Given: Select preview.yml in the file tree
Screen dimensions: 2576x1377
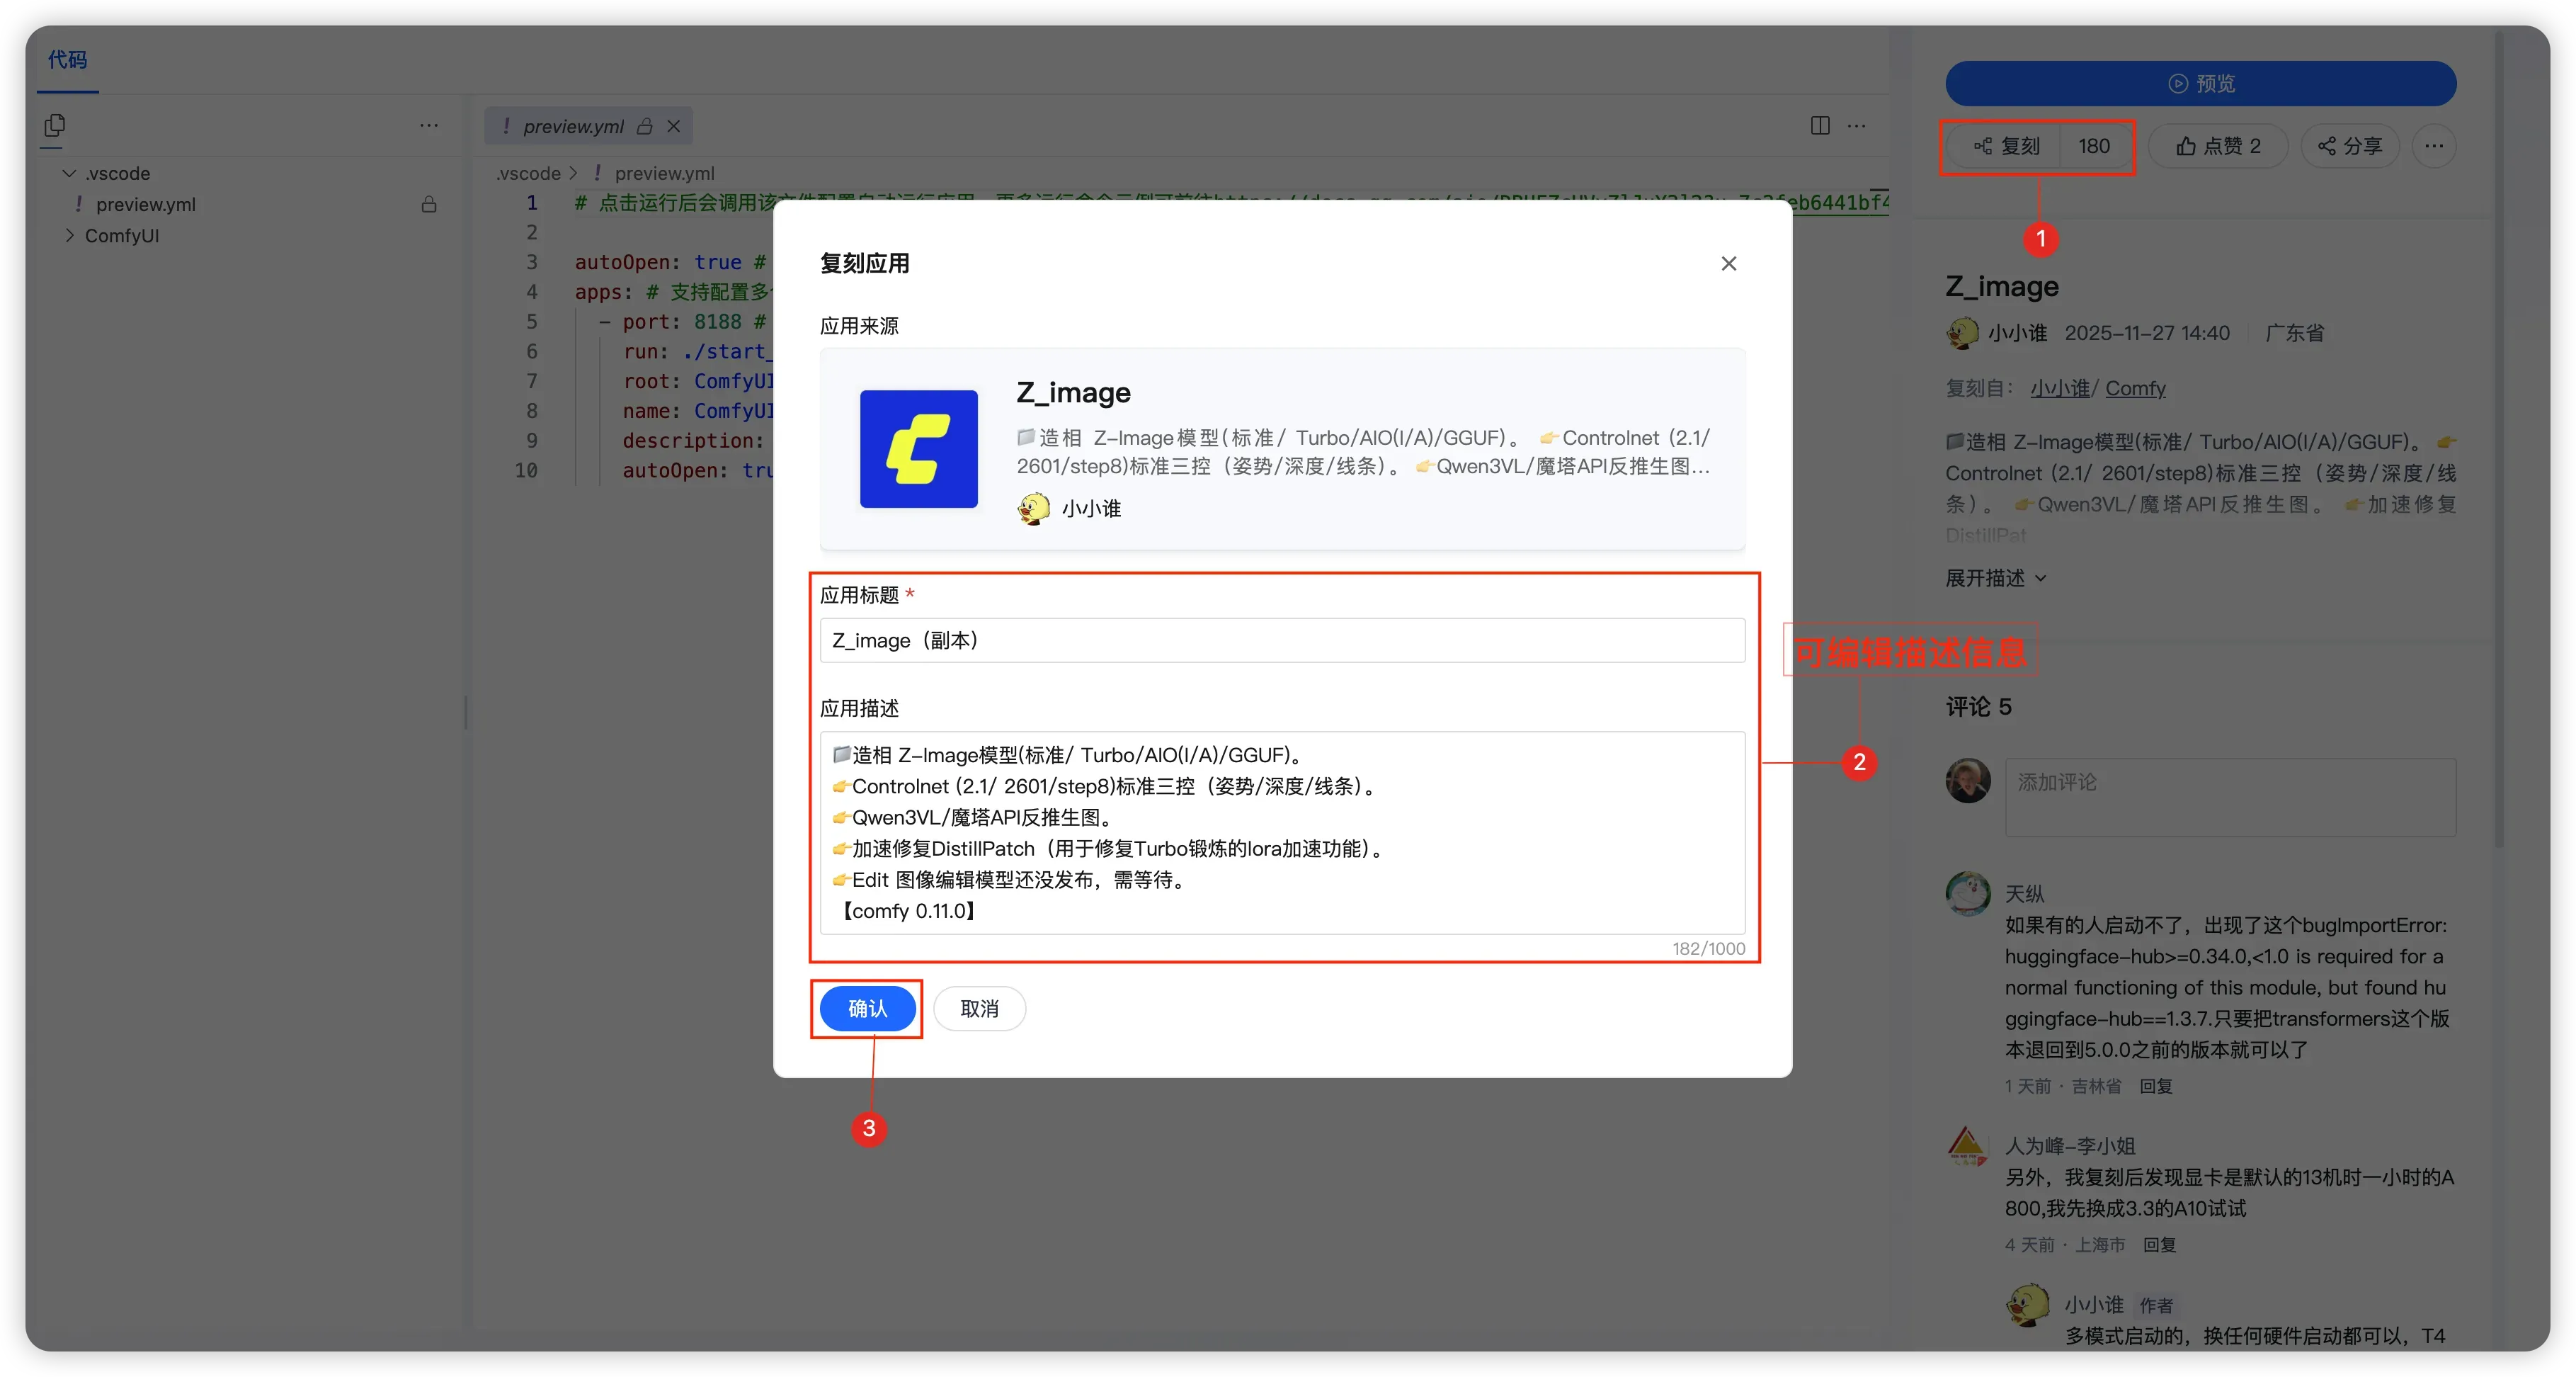Looking at the screenshot, I should (145, 204).
